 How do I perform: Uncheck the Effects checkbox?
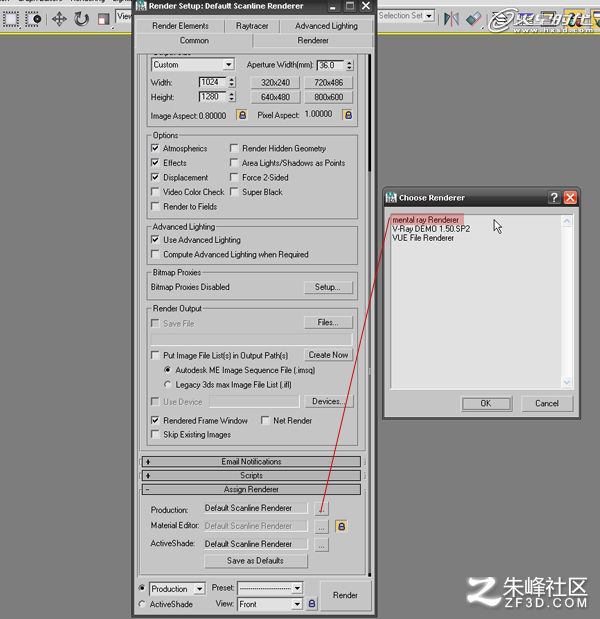click(x=155, y=163)
